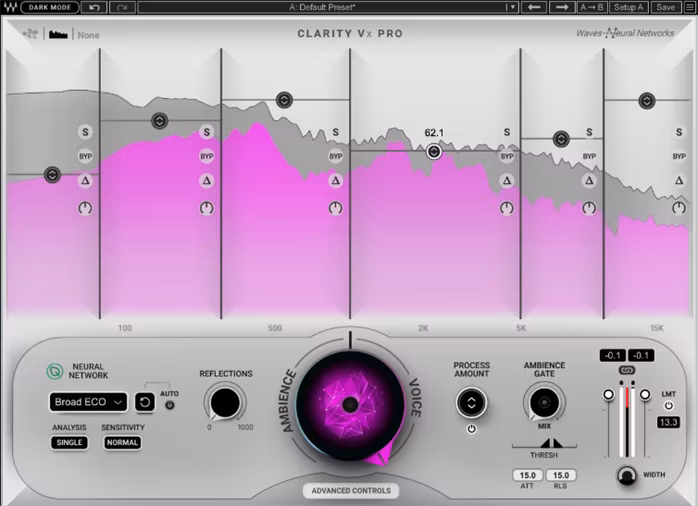Open the Broad ECO neural network dropdown
Viewport: 698px width, 506px height.
pyautogui.click(x=89, y=402)
